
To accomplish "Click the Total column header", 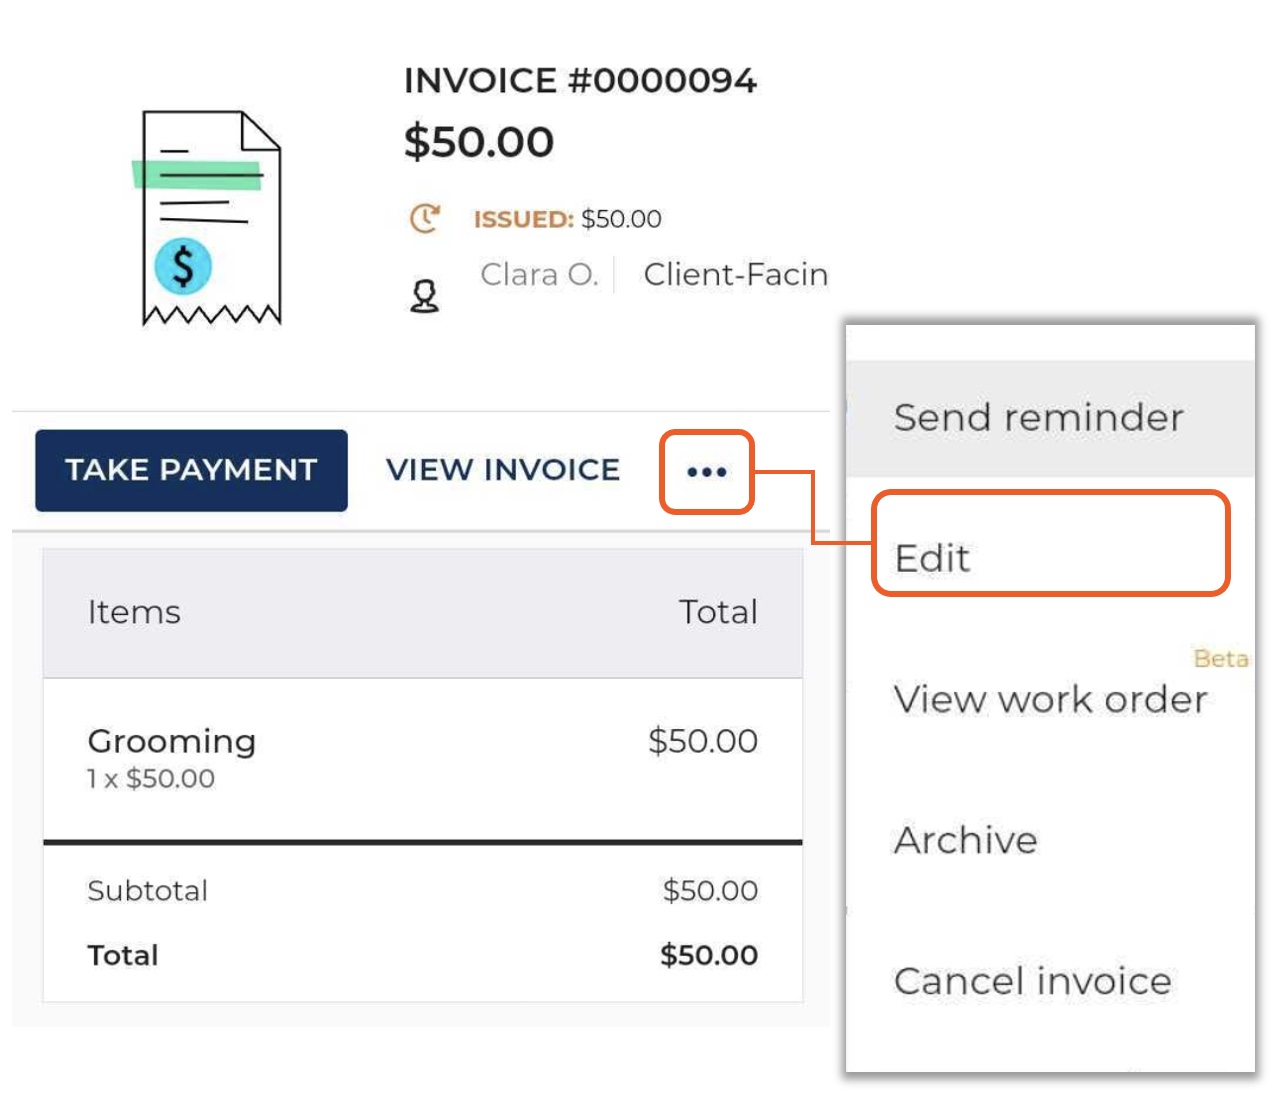I will coord(718,612).
